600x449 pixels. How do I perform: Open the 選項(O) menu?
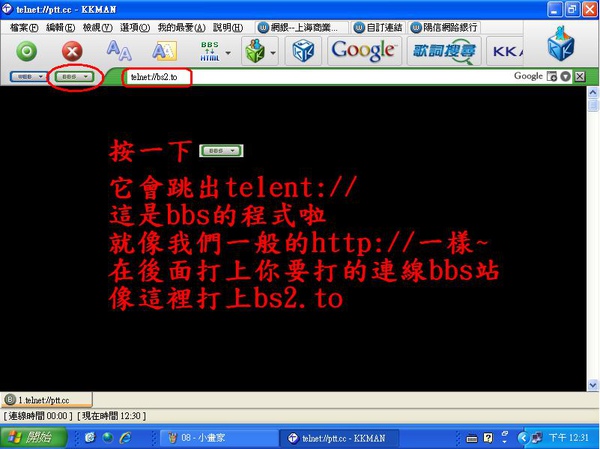135,28
